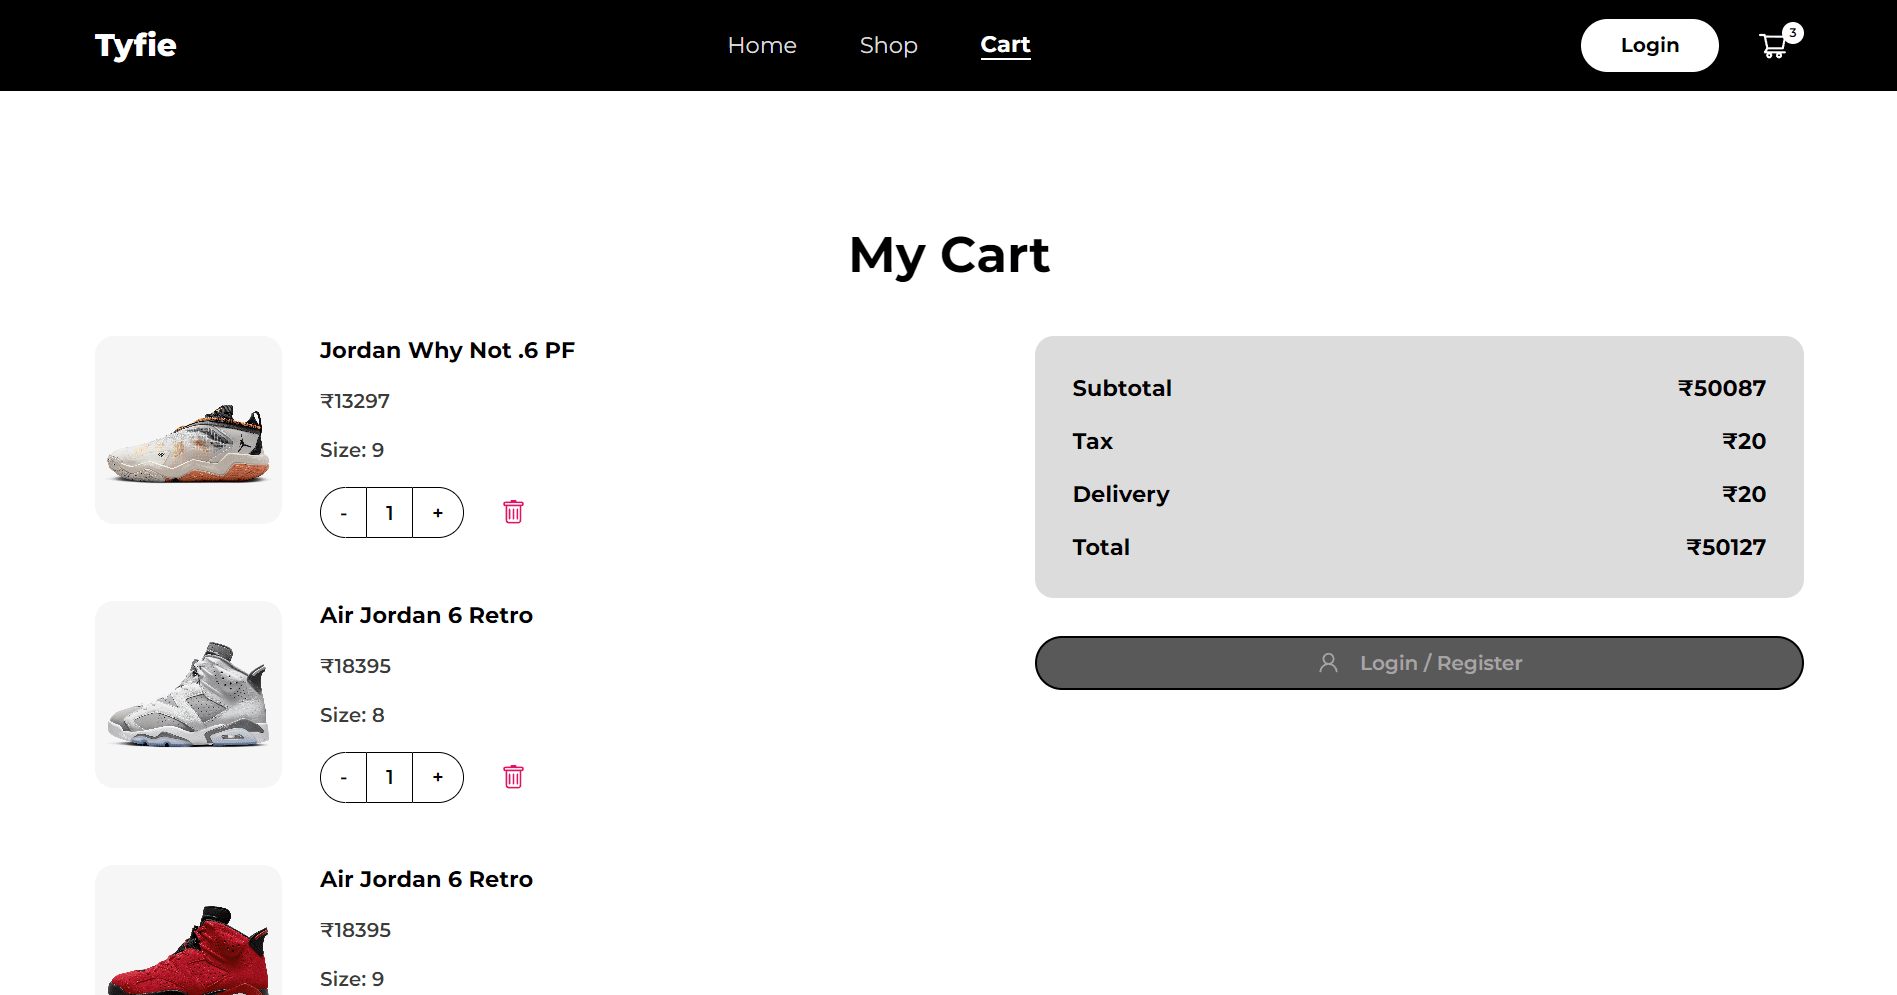Click the Tyfie logo
1897x995 pixels.
136,45
